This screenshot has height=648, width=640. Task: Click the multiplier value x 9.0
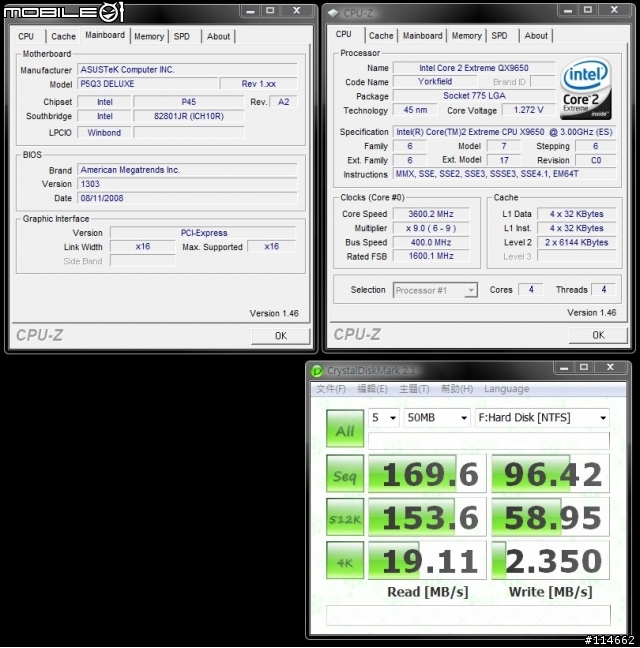(431, 228)
